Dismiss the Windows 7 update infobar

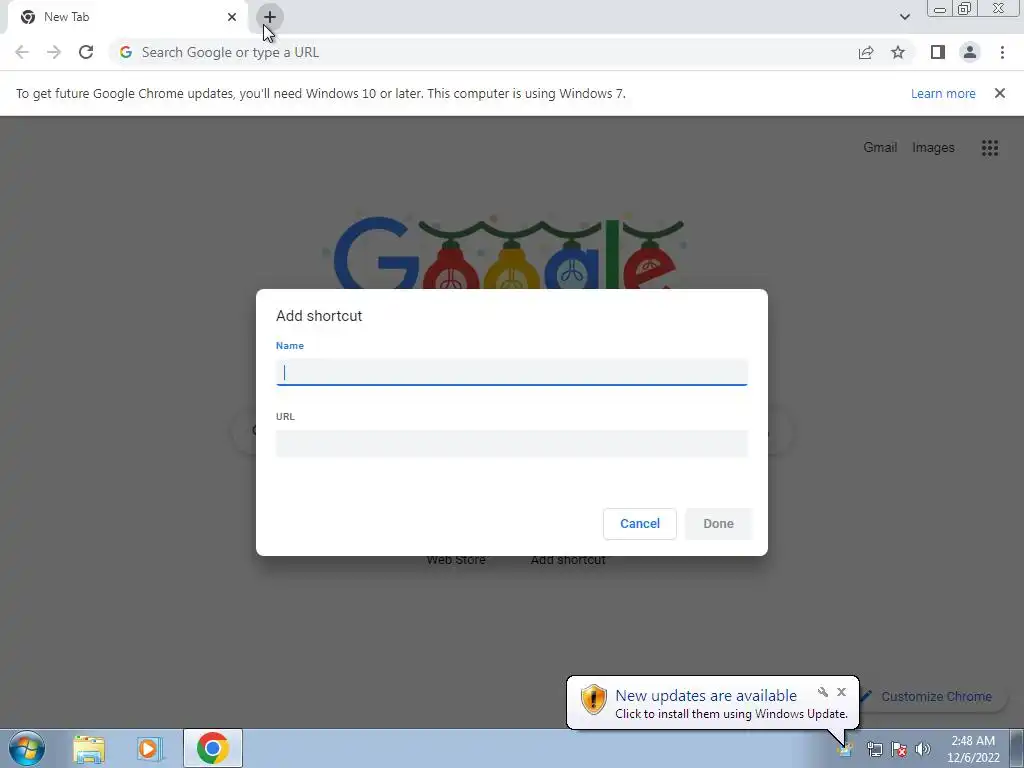(x=1000, y=93)
